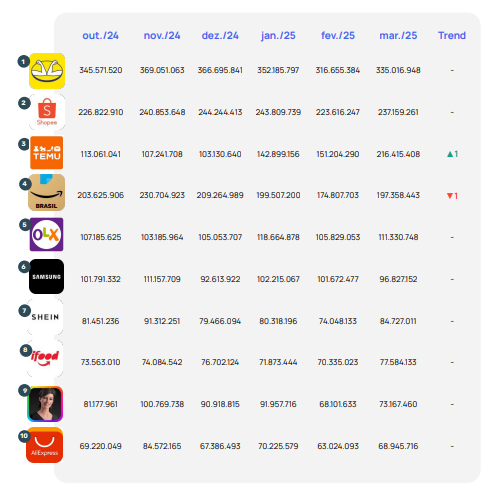Select the AliExpress red bag icon

pyautogui.click(x=45, y=445)
